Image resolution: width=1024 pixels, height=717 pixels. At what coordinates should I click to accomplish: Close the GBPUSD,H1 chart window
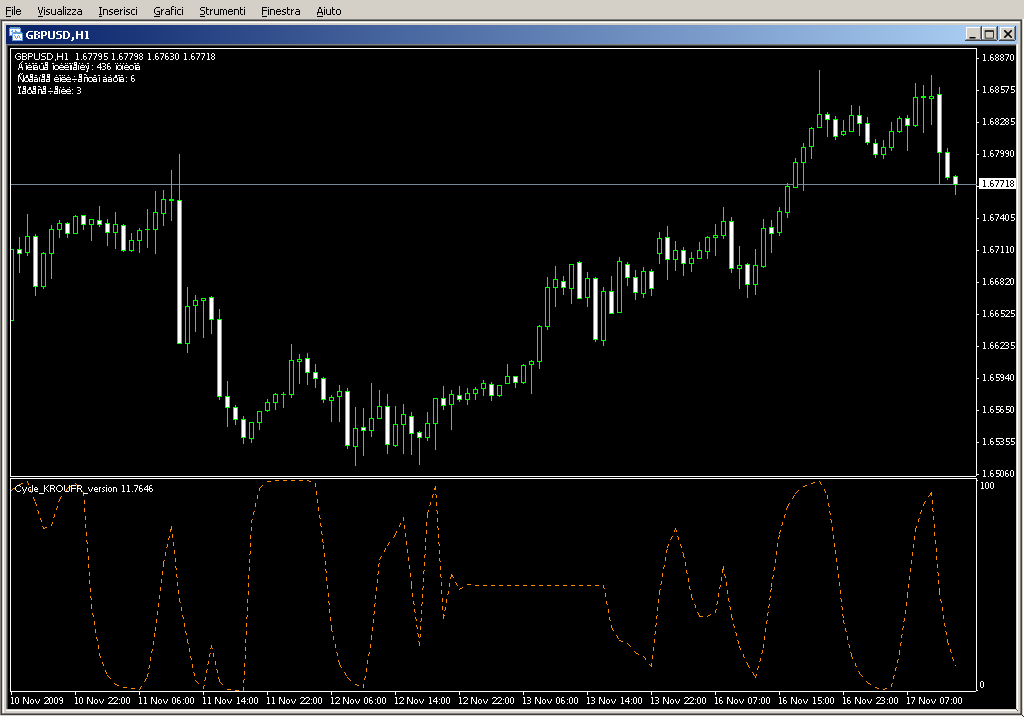1008,34
